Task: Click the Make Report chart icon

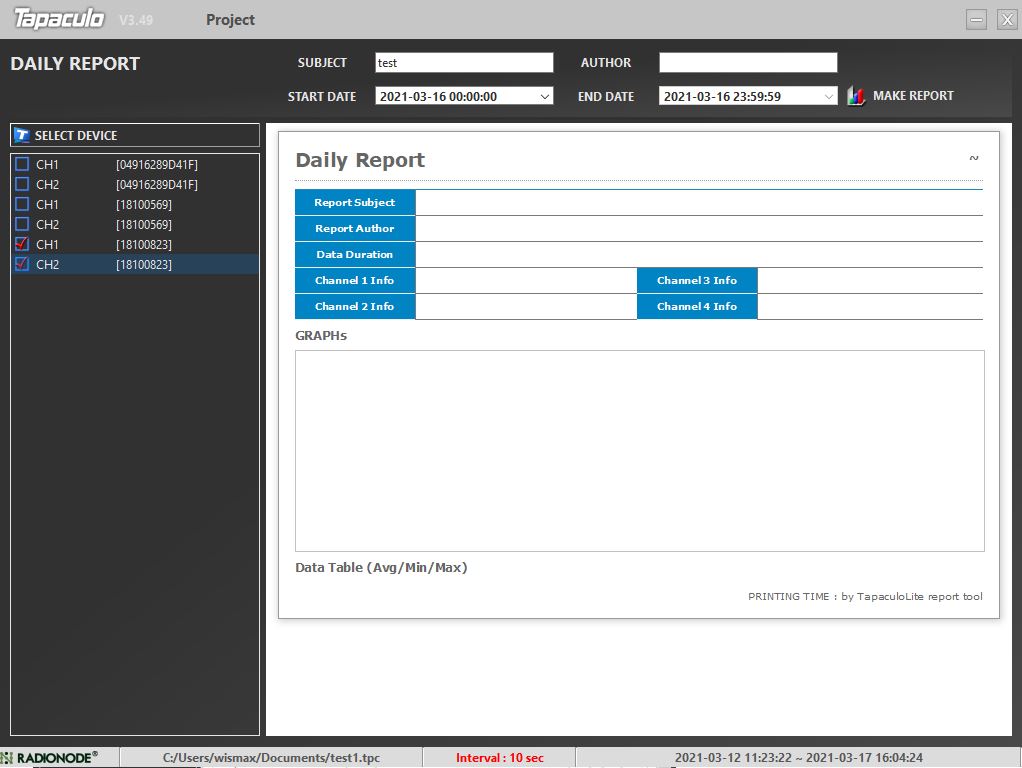Action: [x=856, y=96]
